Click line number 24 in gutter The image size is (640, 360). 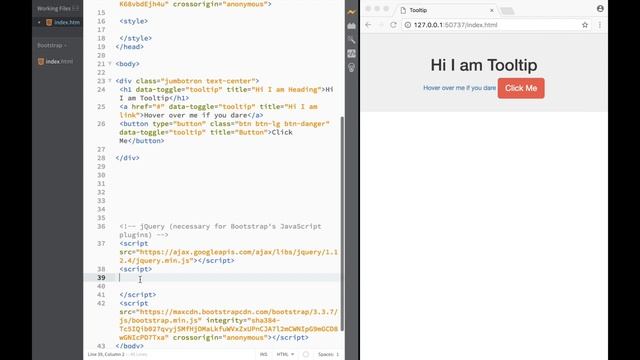pyautogui.click(x=101, y=89)
